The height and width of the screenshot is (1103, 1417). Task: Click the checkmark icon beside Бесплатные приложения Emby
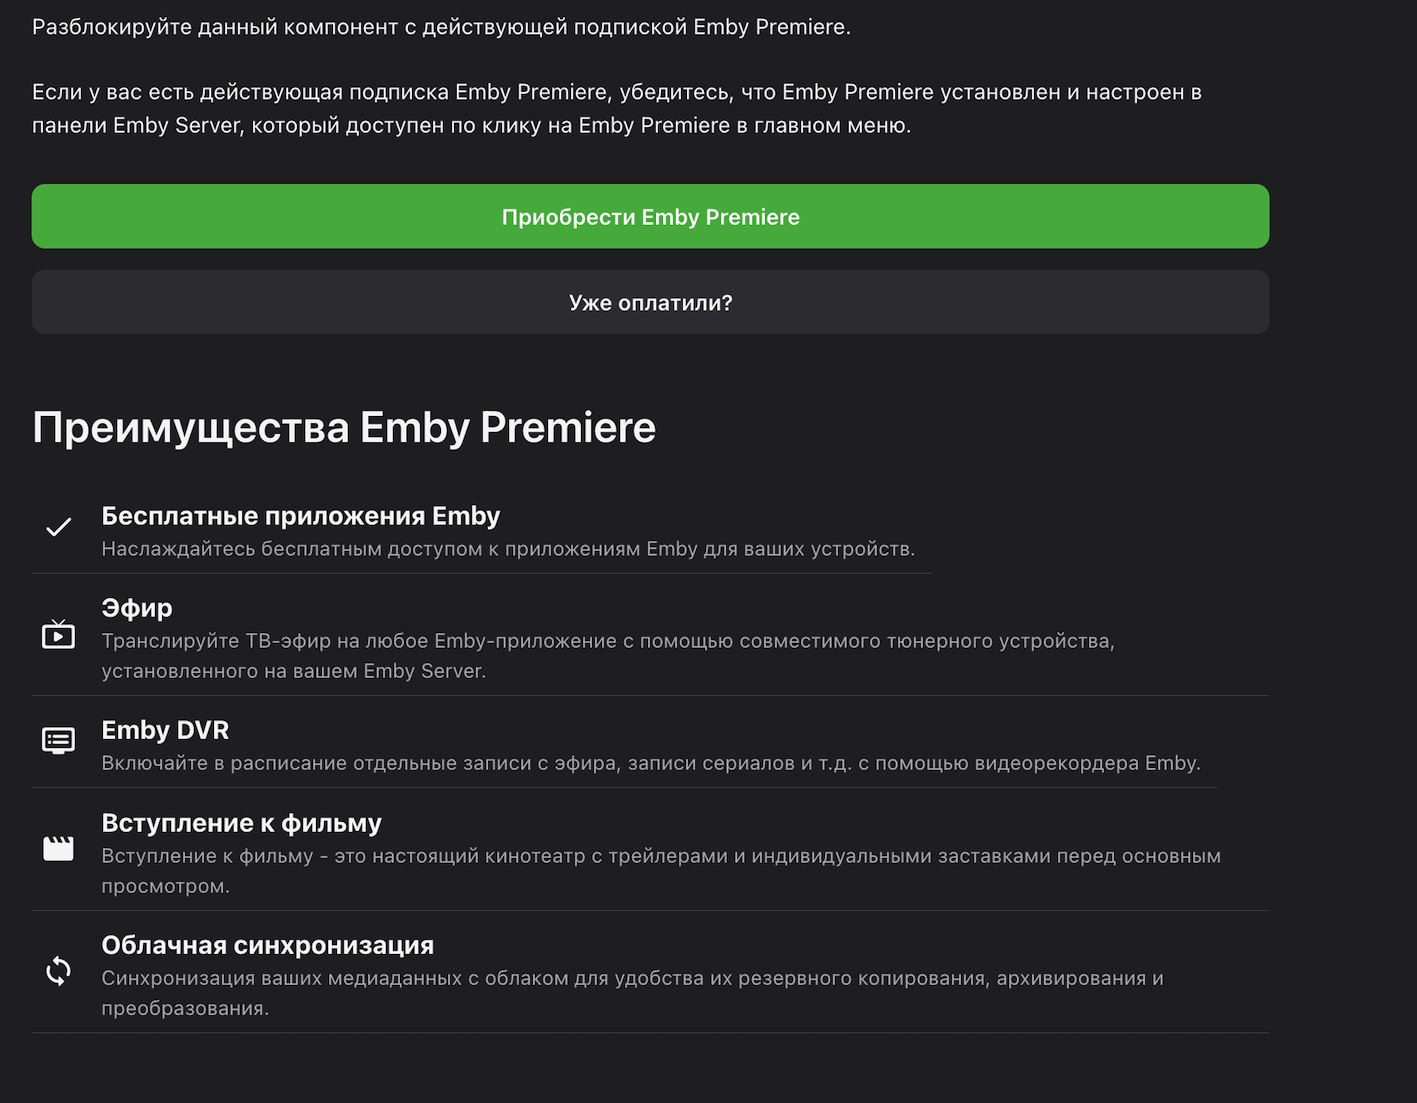58,527
